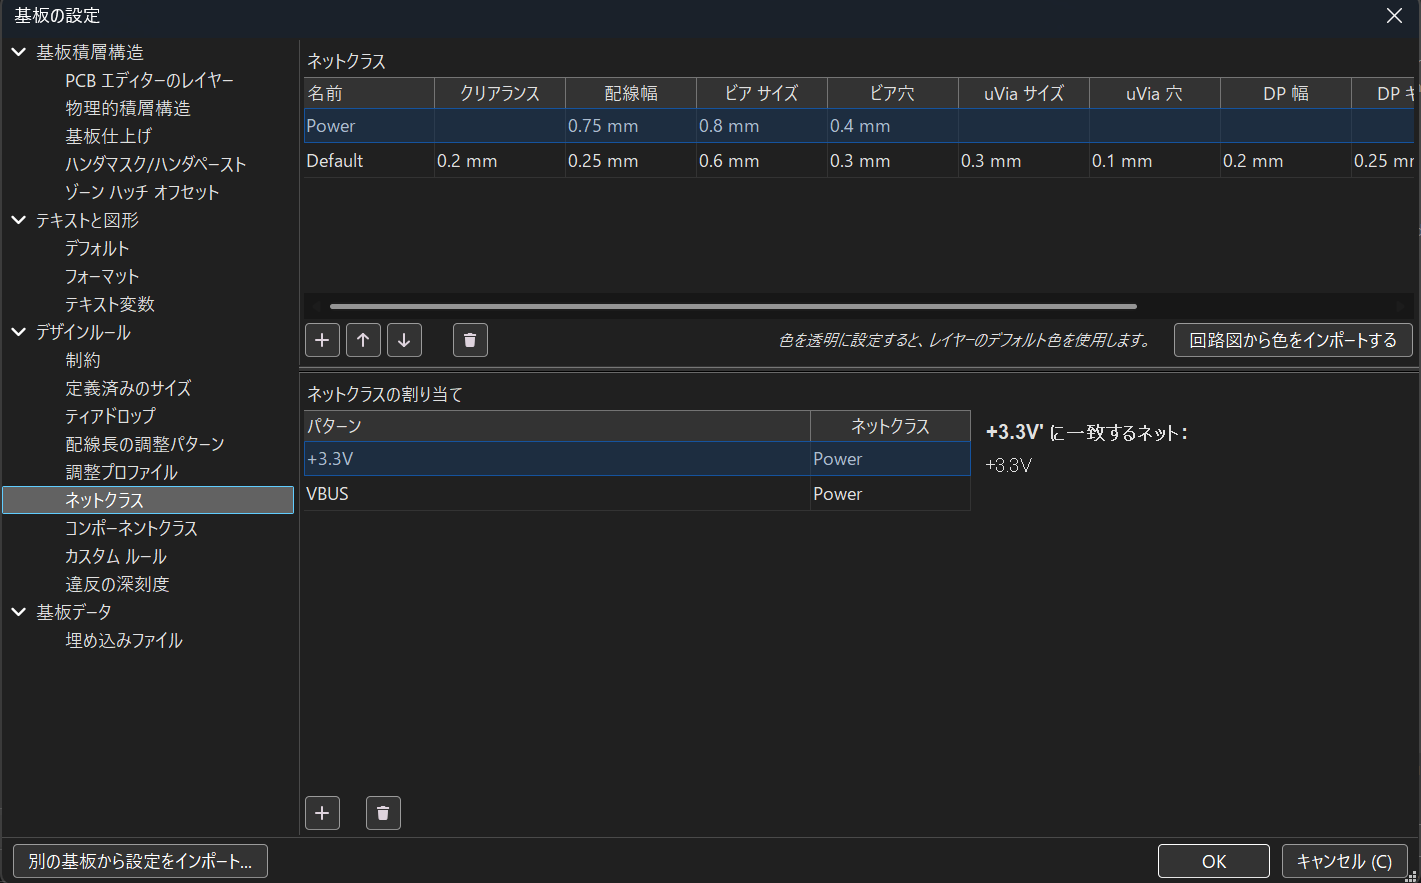Click the クリアランス column header

[500, 93]
